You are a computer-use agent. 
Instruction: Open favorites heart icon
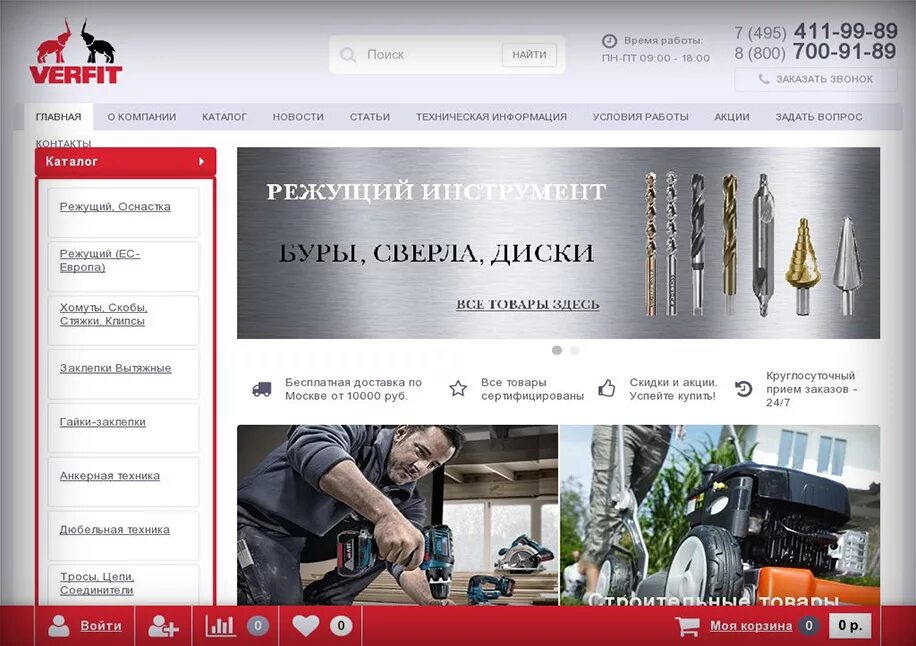(x=306, y=626)
